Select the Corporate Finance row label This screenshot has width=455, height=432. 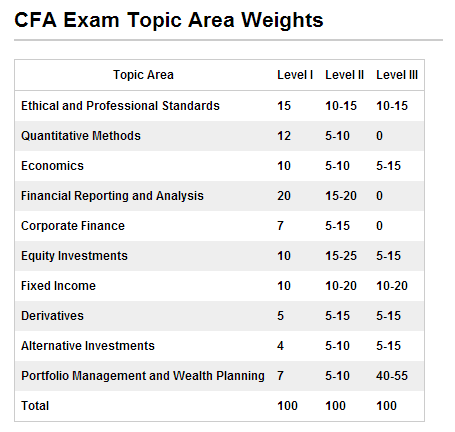click(x=73, y=226)
